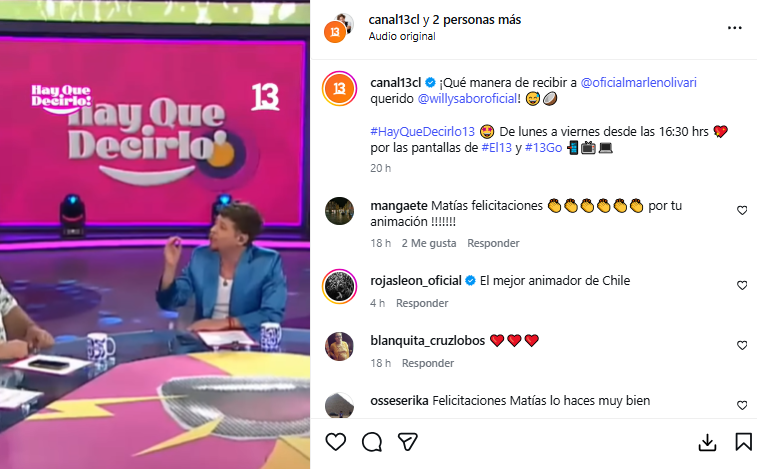
Task: Open the three-dot more options menu
Action: 735,28
